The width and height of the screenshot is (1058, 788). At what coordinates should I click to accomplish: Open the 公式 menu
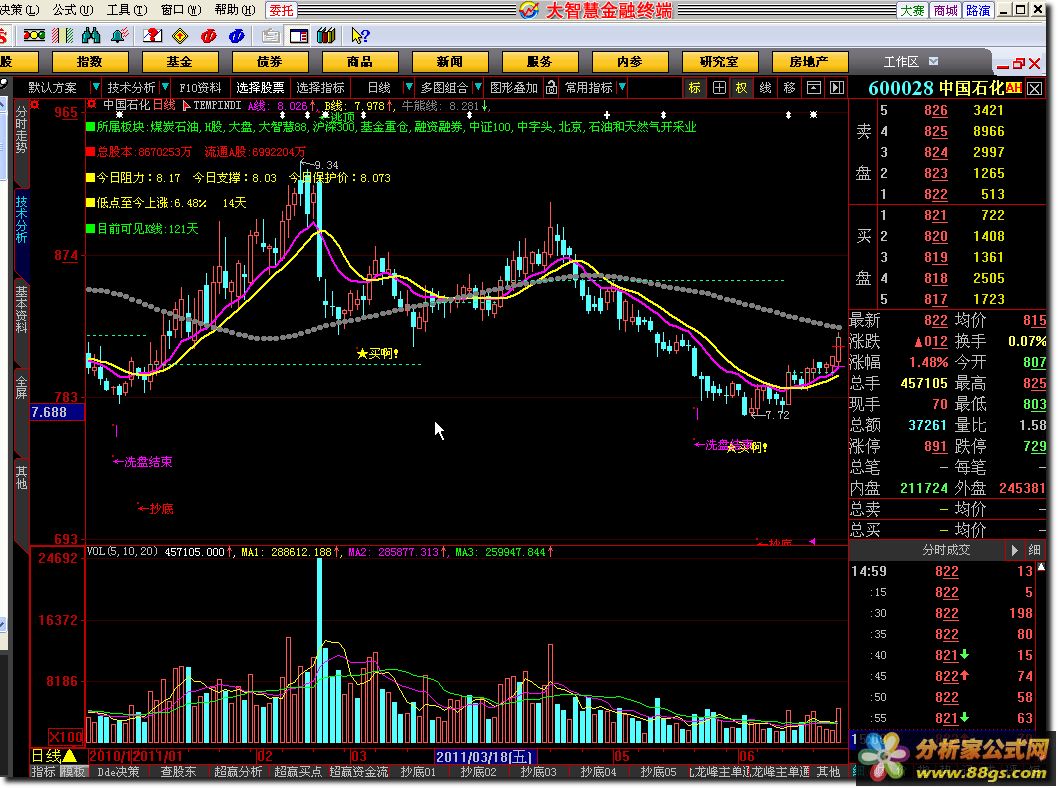click(72, 9)
